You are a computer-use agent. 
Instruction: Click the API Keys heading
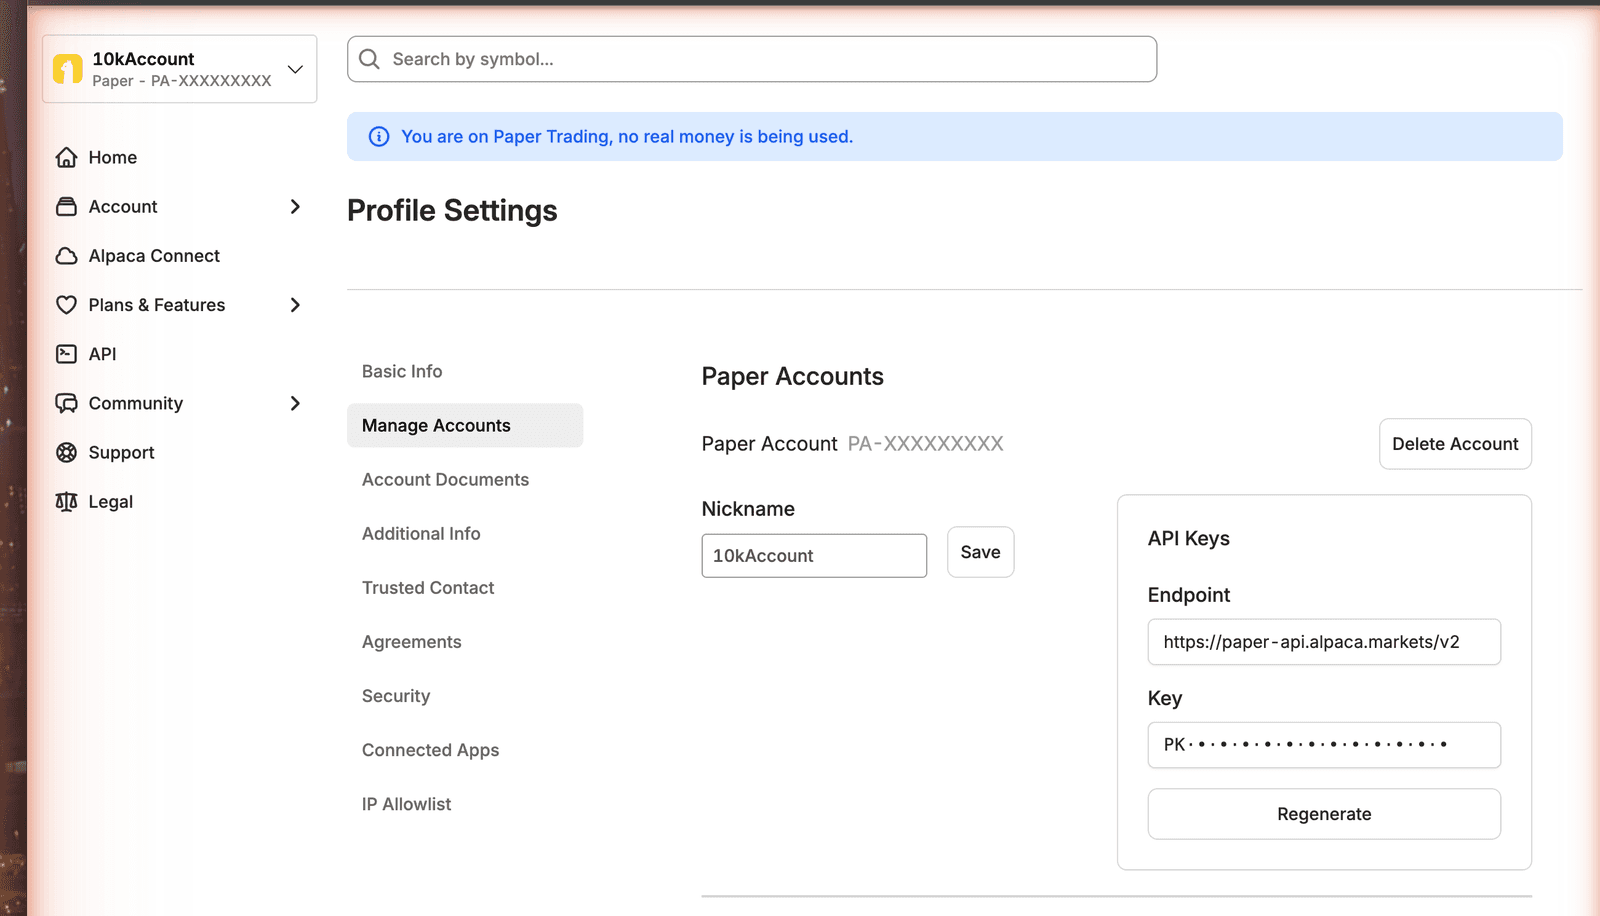pos(1188,538)
